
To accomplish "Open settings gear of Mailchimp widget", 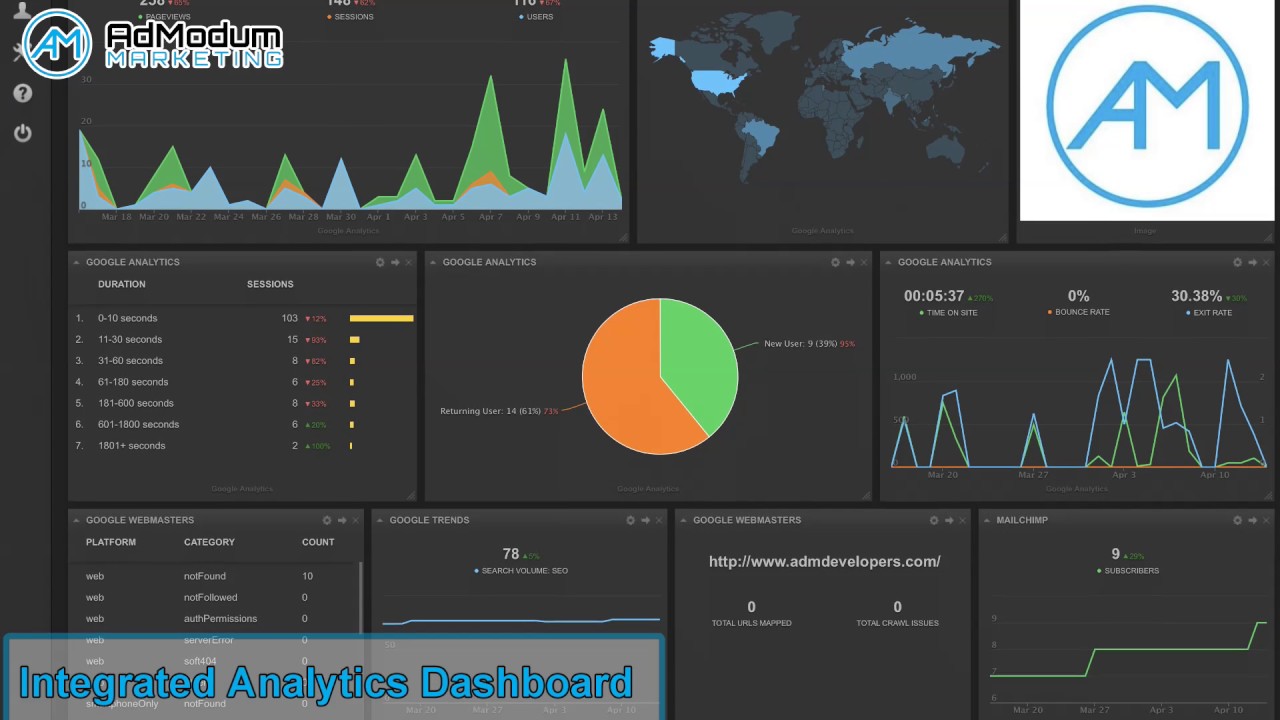I will pyautogui.click(x=1237, y=520).
